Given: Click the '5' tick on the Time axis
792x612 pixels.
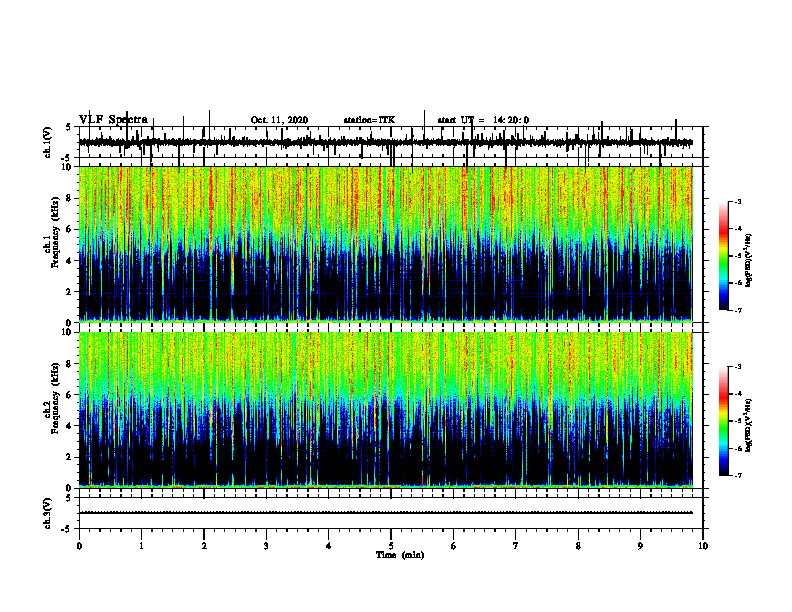Looking at the screenshot, I should coord(391,546).
